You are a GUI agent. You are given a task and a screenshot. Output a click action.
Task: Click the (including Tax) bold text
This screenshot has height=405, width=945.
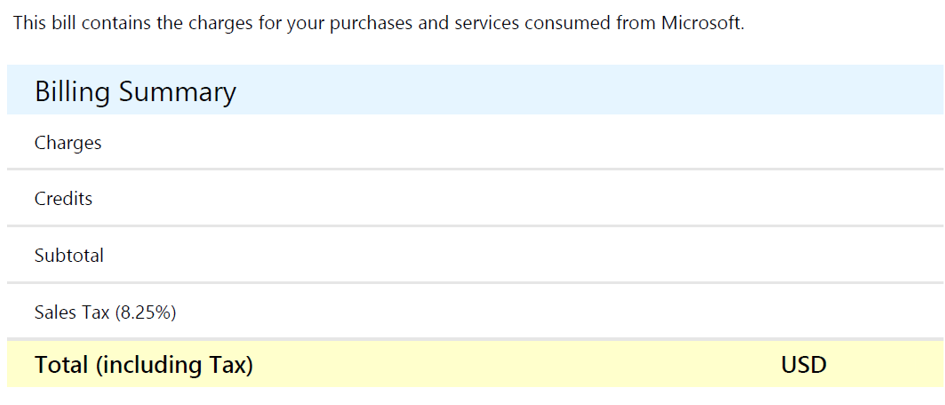[174, 366]
